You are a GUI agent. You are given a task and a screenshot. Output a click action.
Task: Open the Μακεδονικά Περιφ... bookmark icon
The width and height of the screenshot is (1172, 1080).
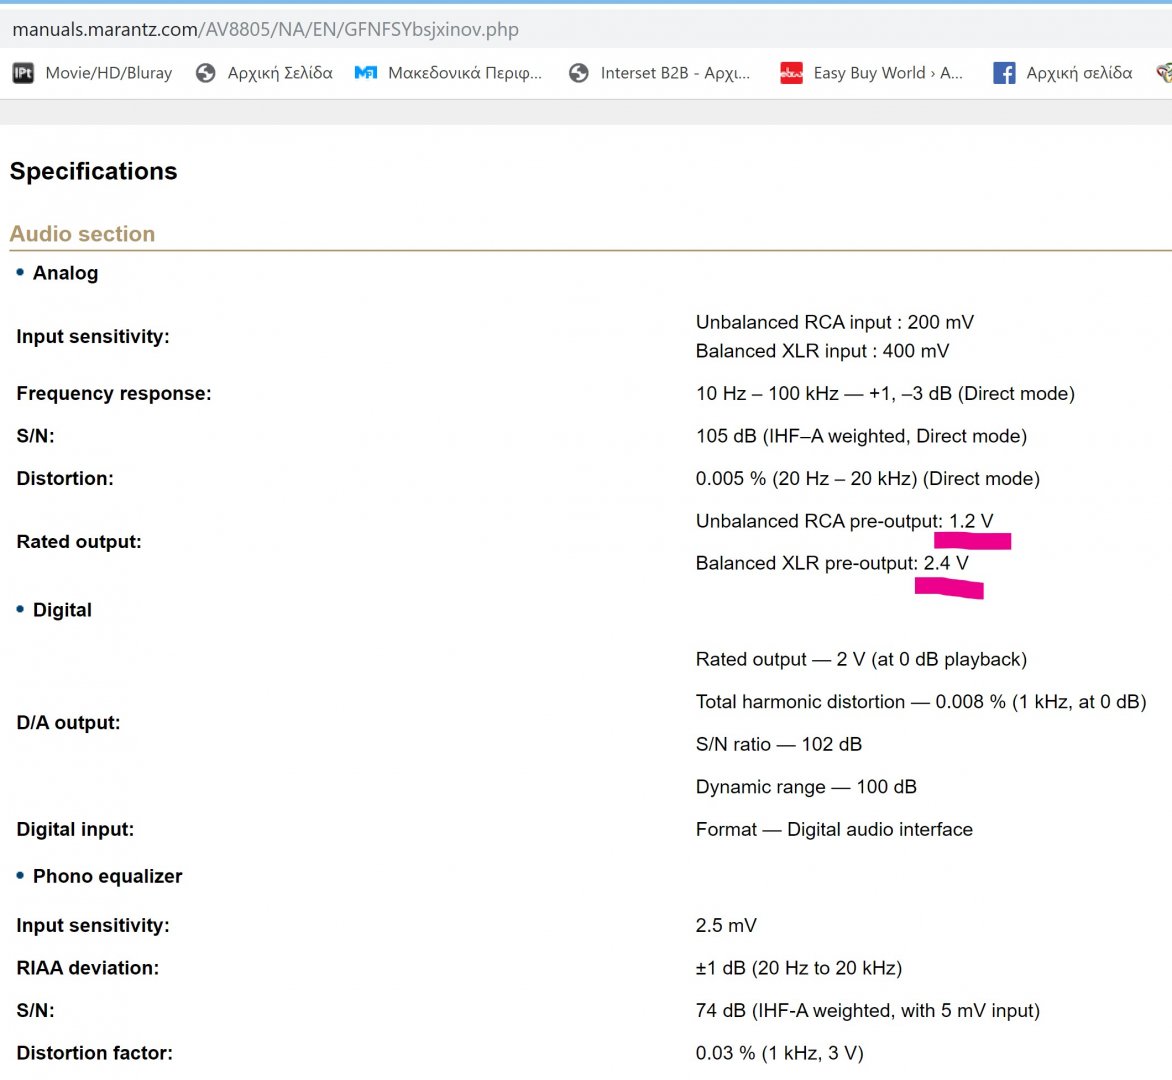[366, 72]
